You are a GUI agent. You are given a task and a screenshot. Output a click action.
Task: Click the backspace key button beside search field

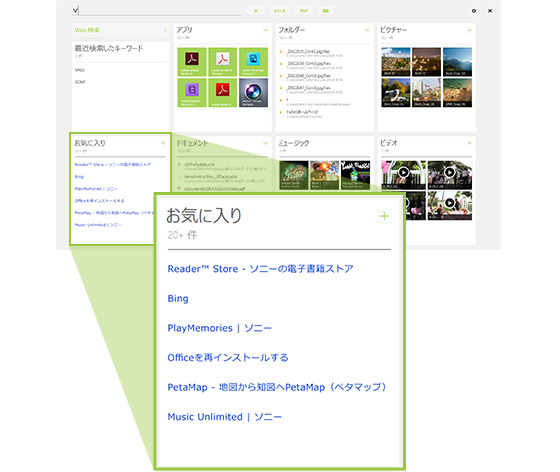(256, 11)
